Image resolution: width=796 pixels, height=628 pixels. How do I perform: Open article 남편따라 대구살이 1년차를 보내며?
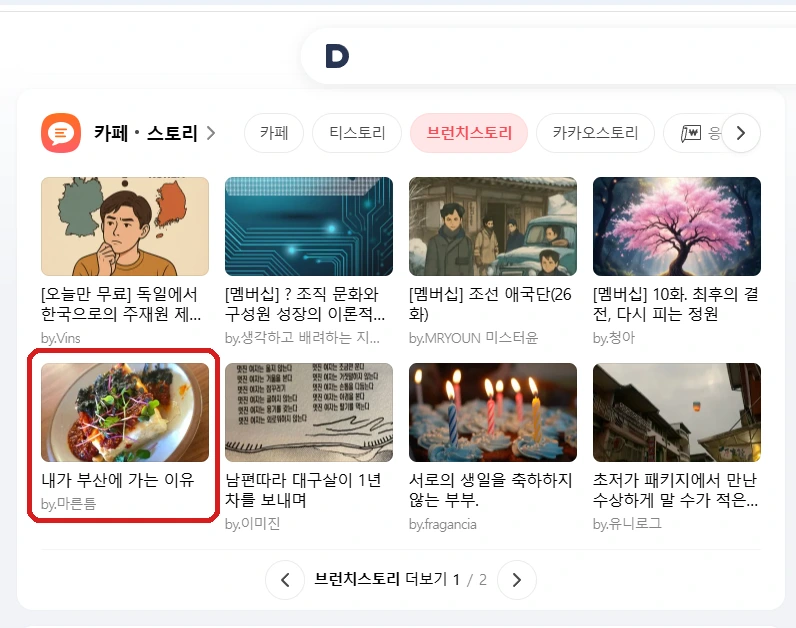click(303, 490)
